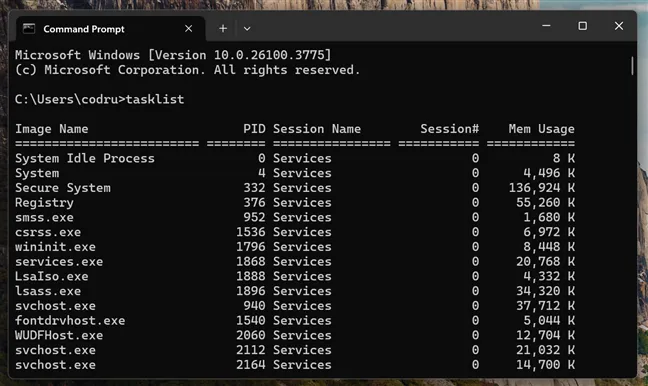
Task: Open the new-tab profile dropdown chevron
Action: [x=247, y=29]
